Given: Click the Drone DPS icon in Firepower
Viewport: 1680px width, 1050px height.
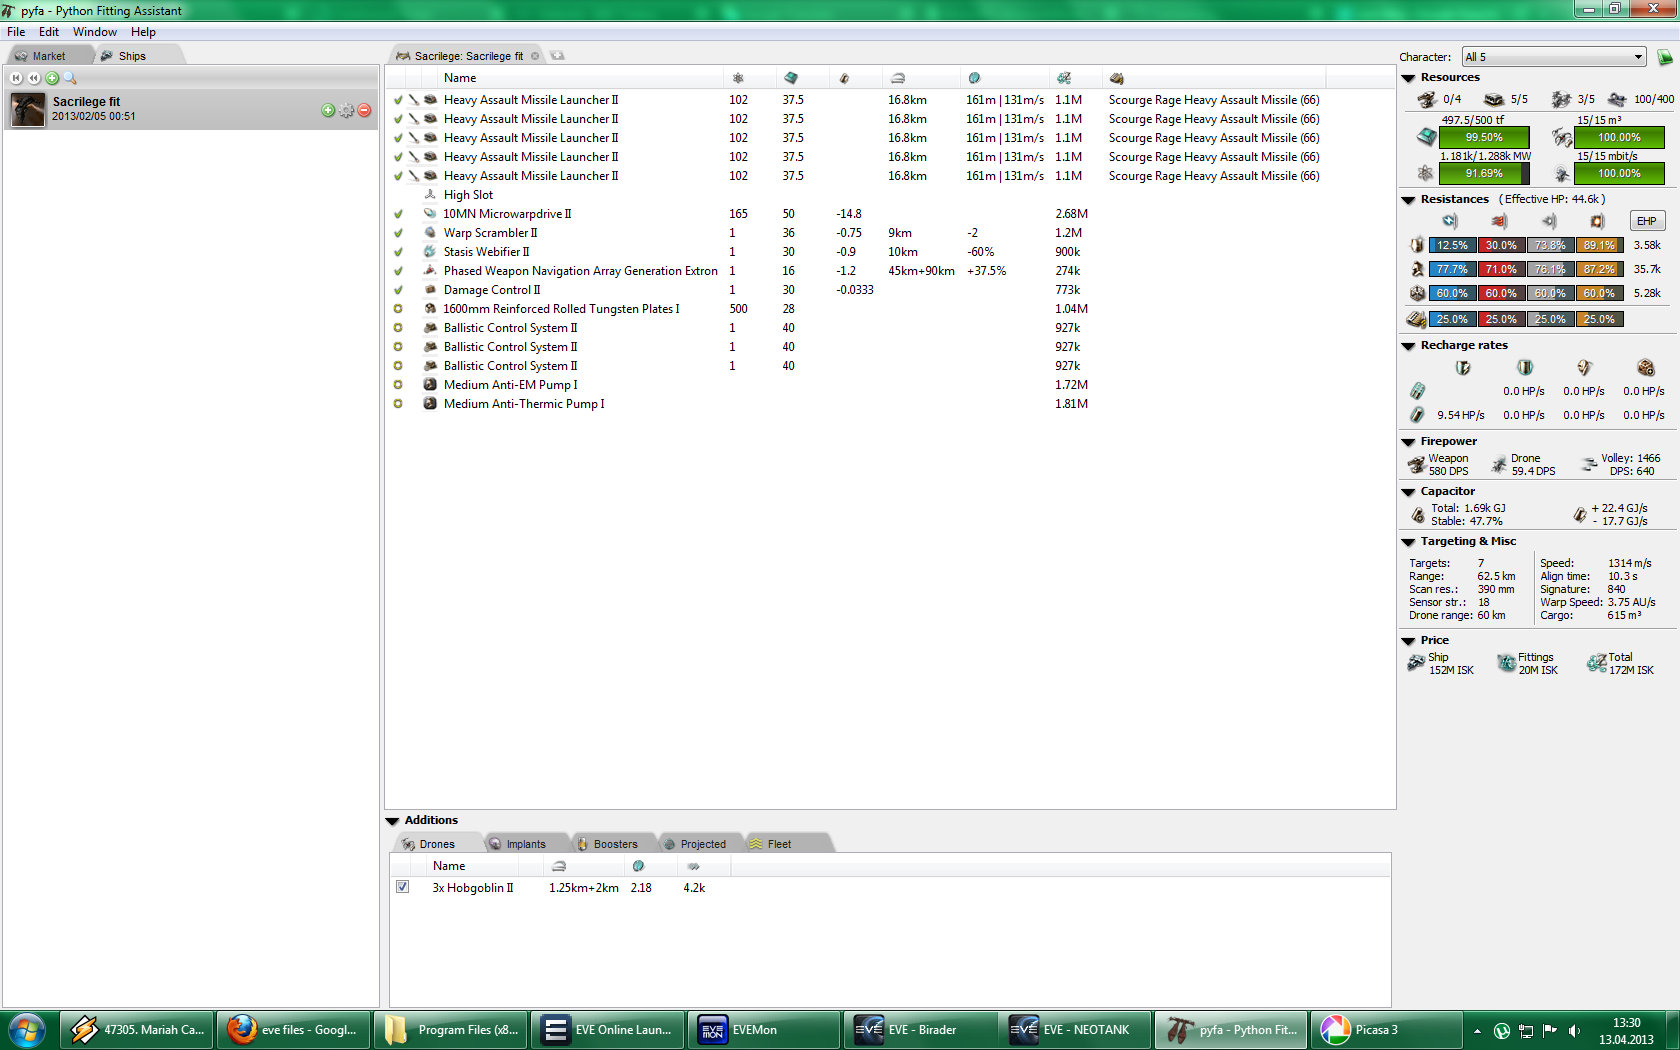Looking at the screenshot, I should pos(1499,464).
